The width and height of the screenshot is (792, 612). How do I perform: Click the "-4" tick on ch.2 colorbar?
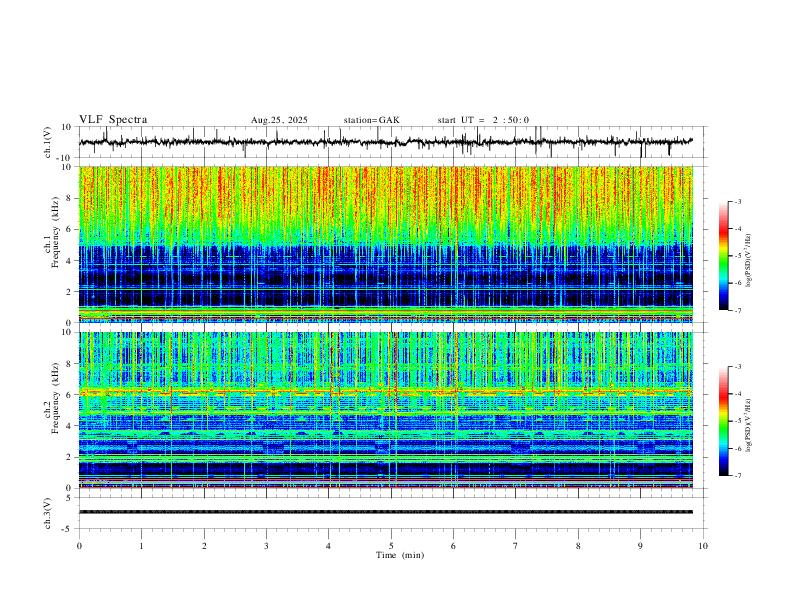737,394
